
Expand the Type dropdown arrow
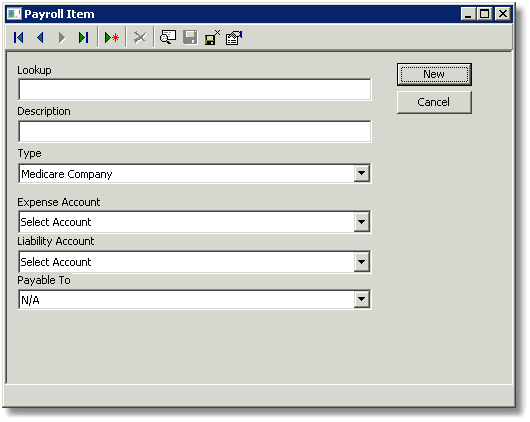tap(362, 173)
